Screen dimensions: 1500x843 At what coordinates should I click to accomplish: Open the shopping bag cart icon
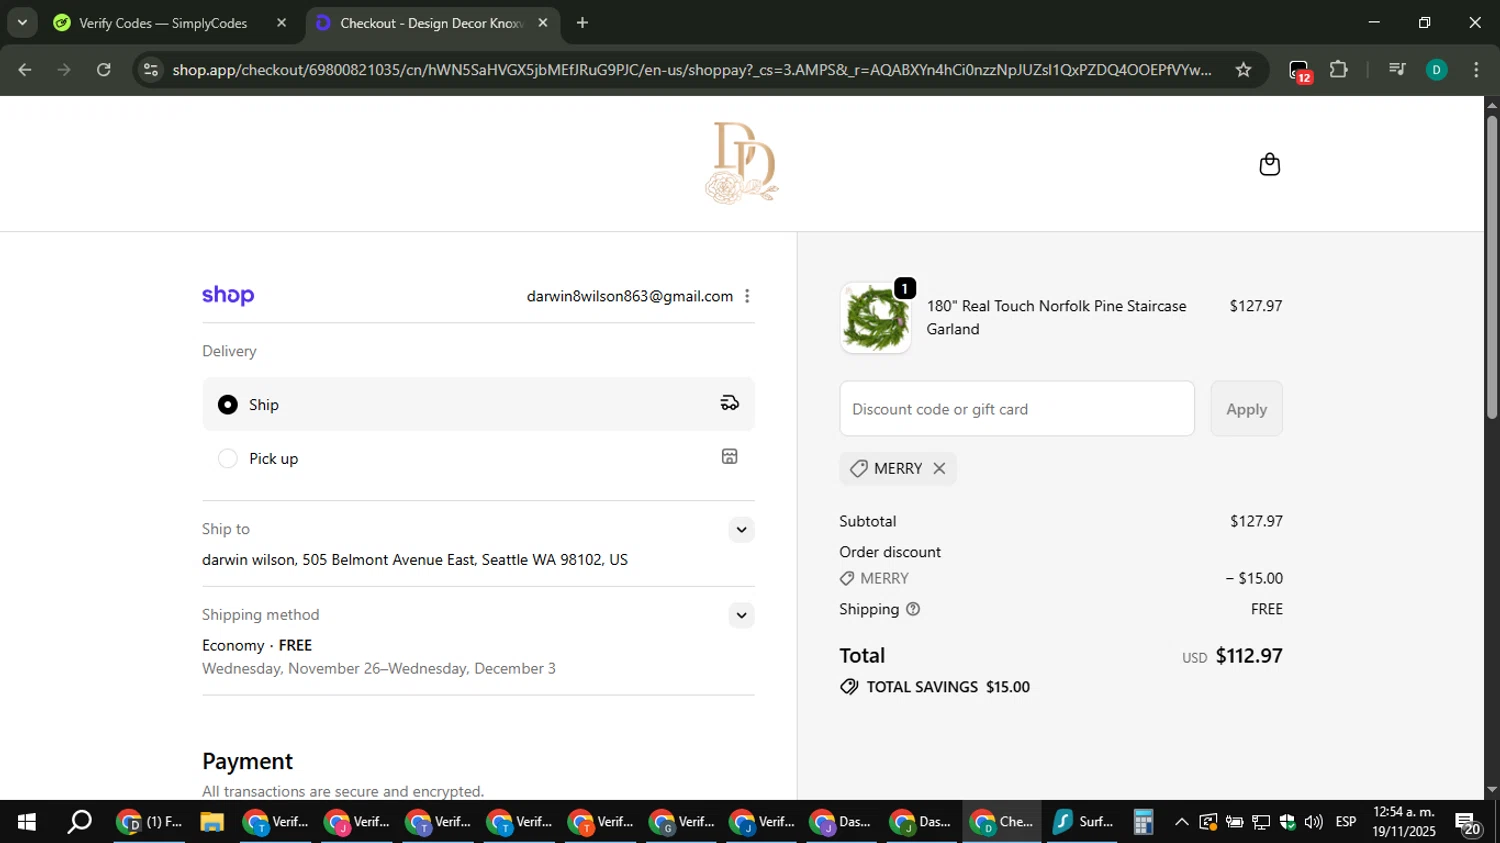1269,164
